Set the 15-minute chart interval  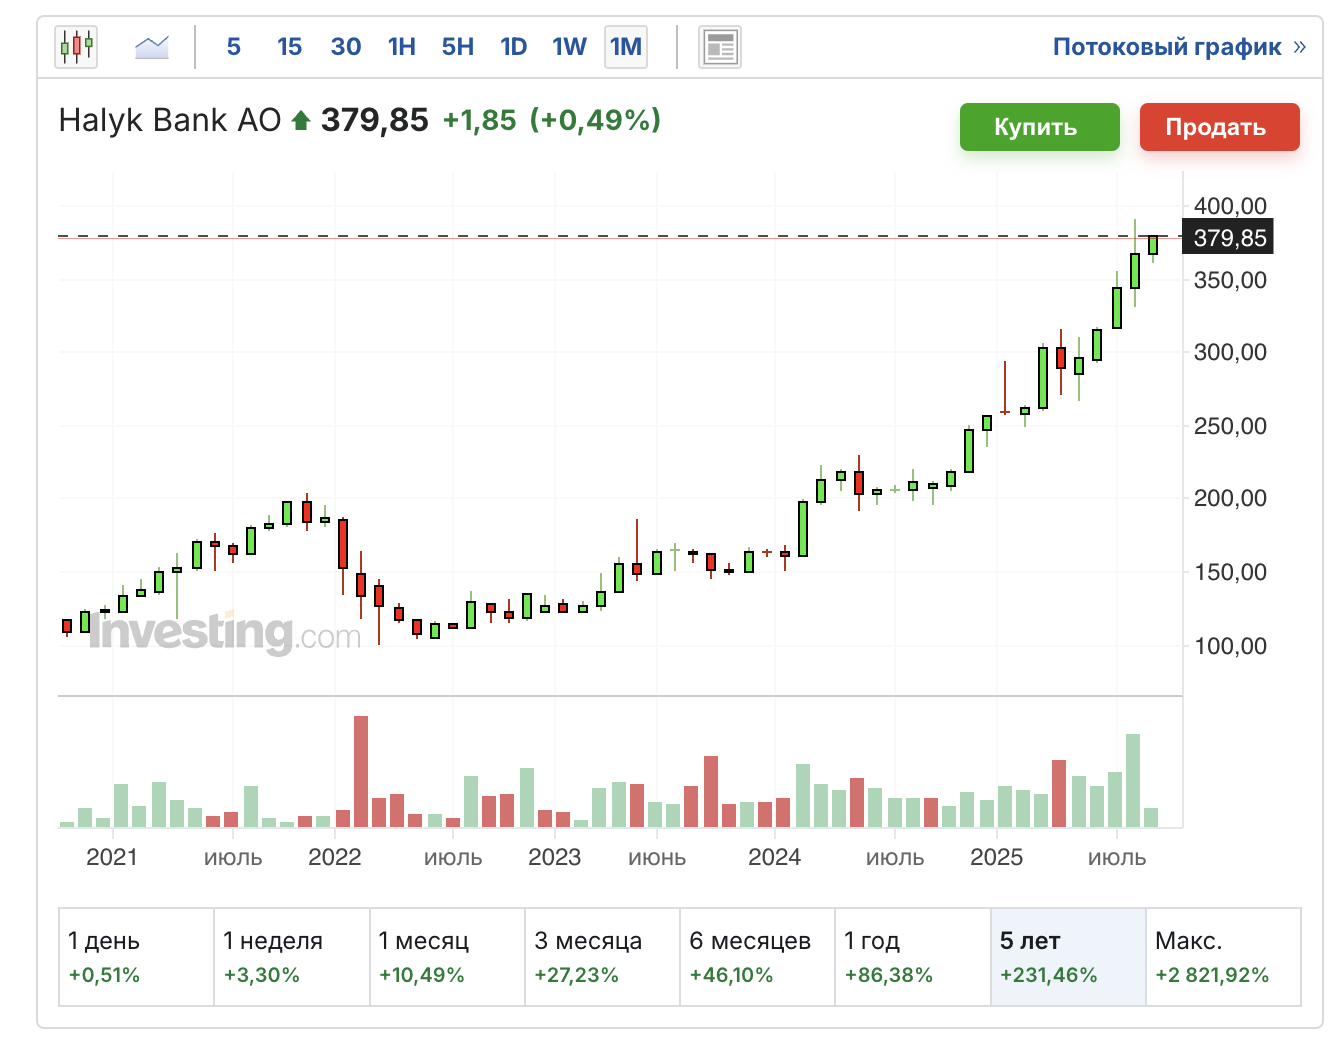coord(290,47)
